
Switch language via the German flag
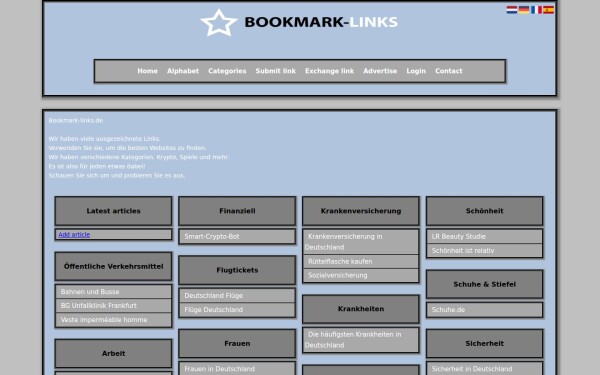524,10
